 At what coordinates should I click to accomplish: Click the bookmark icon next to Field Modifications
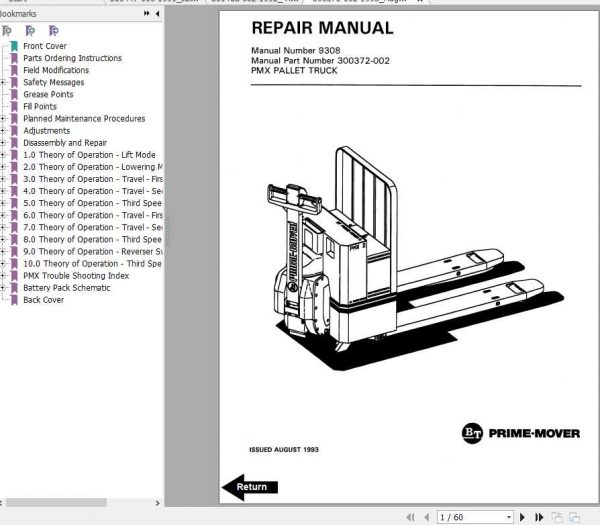click(14, 70)
